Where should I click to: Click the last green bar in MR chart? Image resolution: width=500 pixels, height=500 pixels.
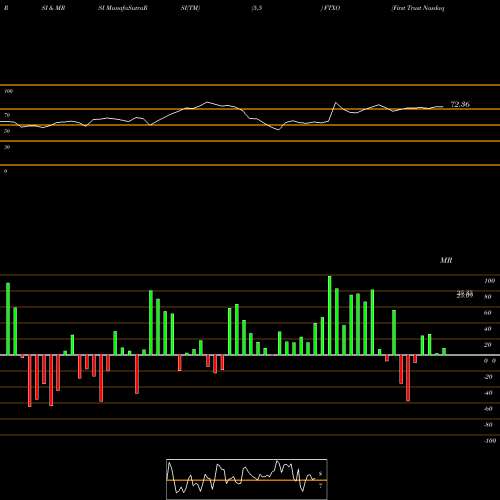pyautogui.click(x=444, y=351)
